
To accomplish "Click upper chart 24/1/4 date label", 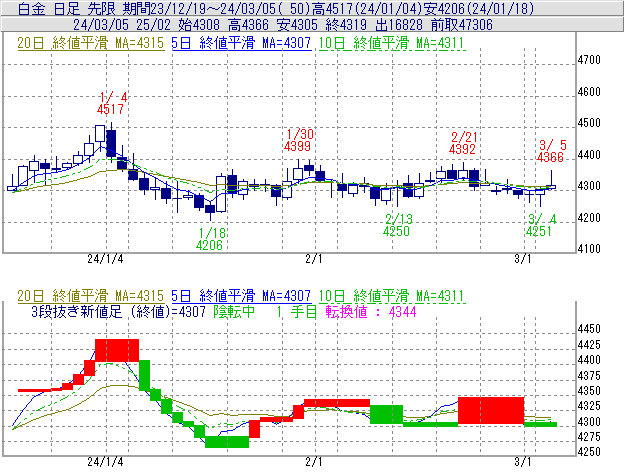I will 105,259.
